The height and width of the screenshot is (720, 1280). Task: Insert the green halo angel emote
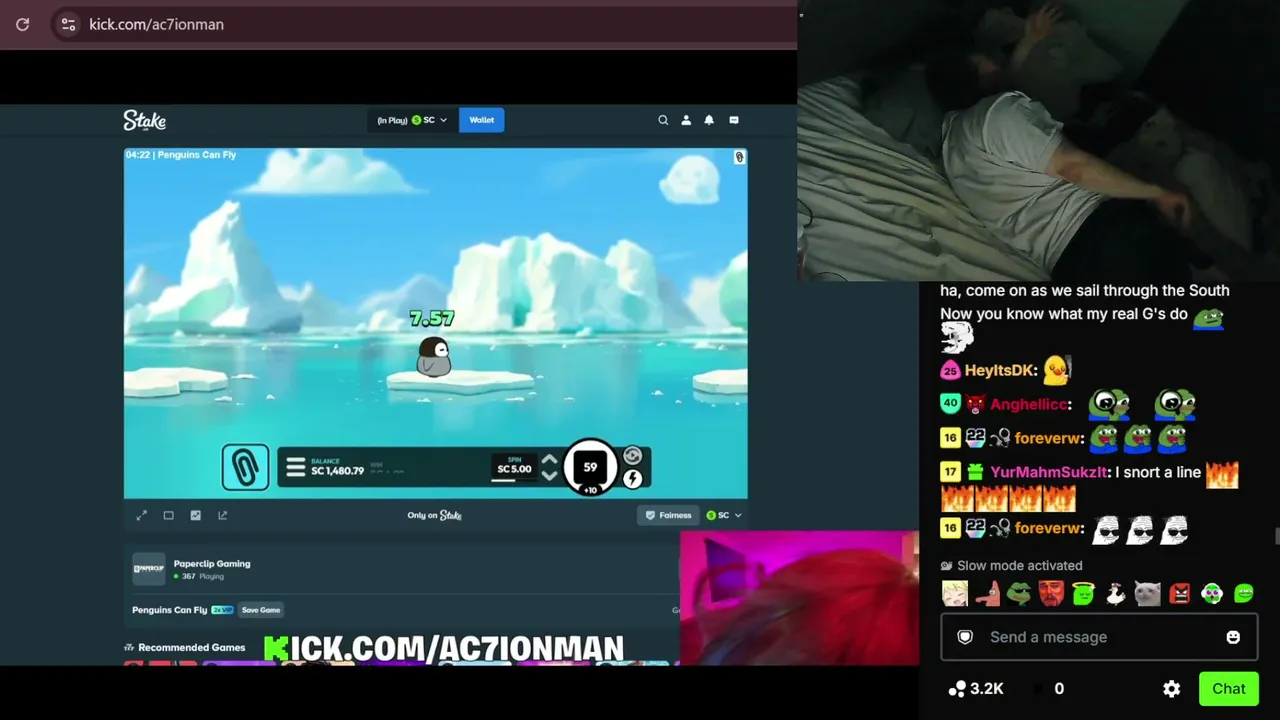click(x=1083, y=594)
